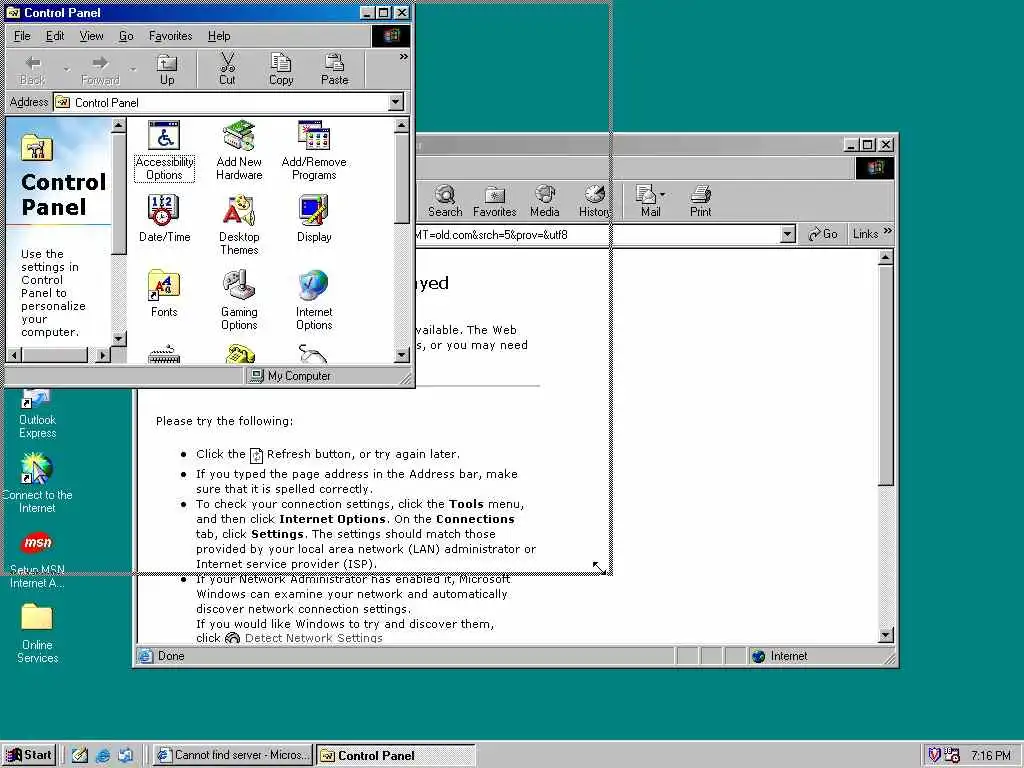Click Search in Internet Explorer toolbar
1024x768 pixels.
coord(445,201)
